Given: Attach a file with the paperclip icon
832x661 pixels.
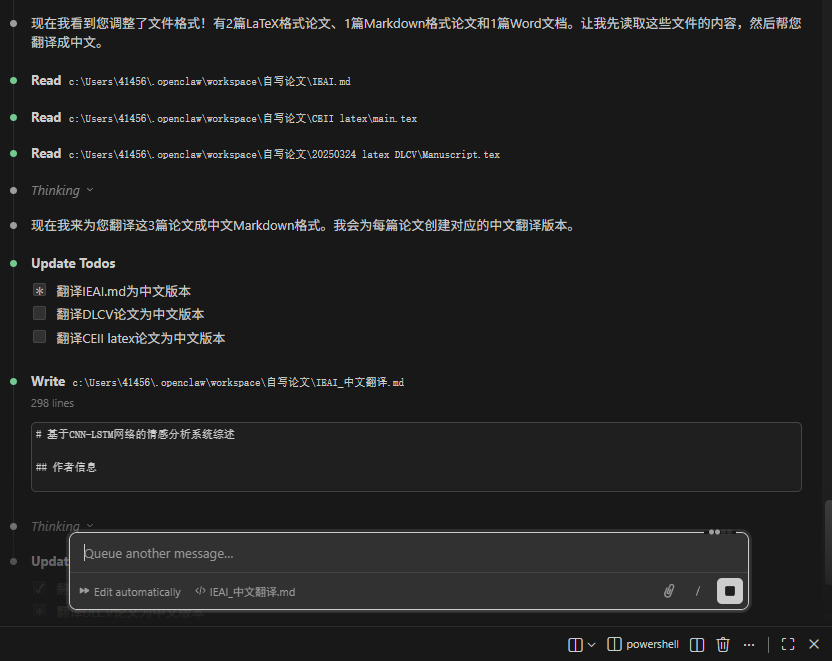Looking at the screenshot, I should pyautogui.click(x=669, y=591).
